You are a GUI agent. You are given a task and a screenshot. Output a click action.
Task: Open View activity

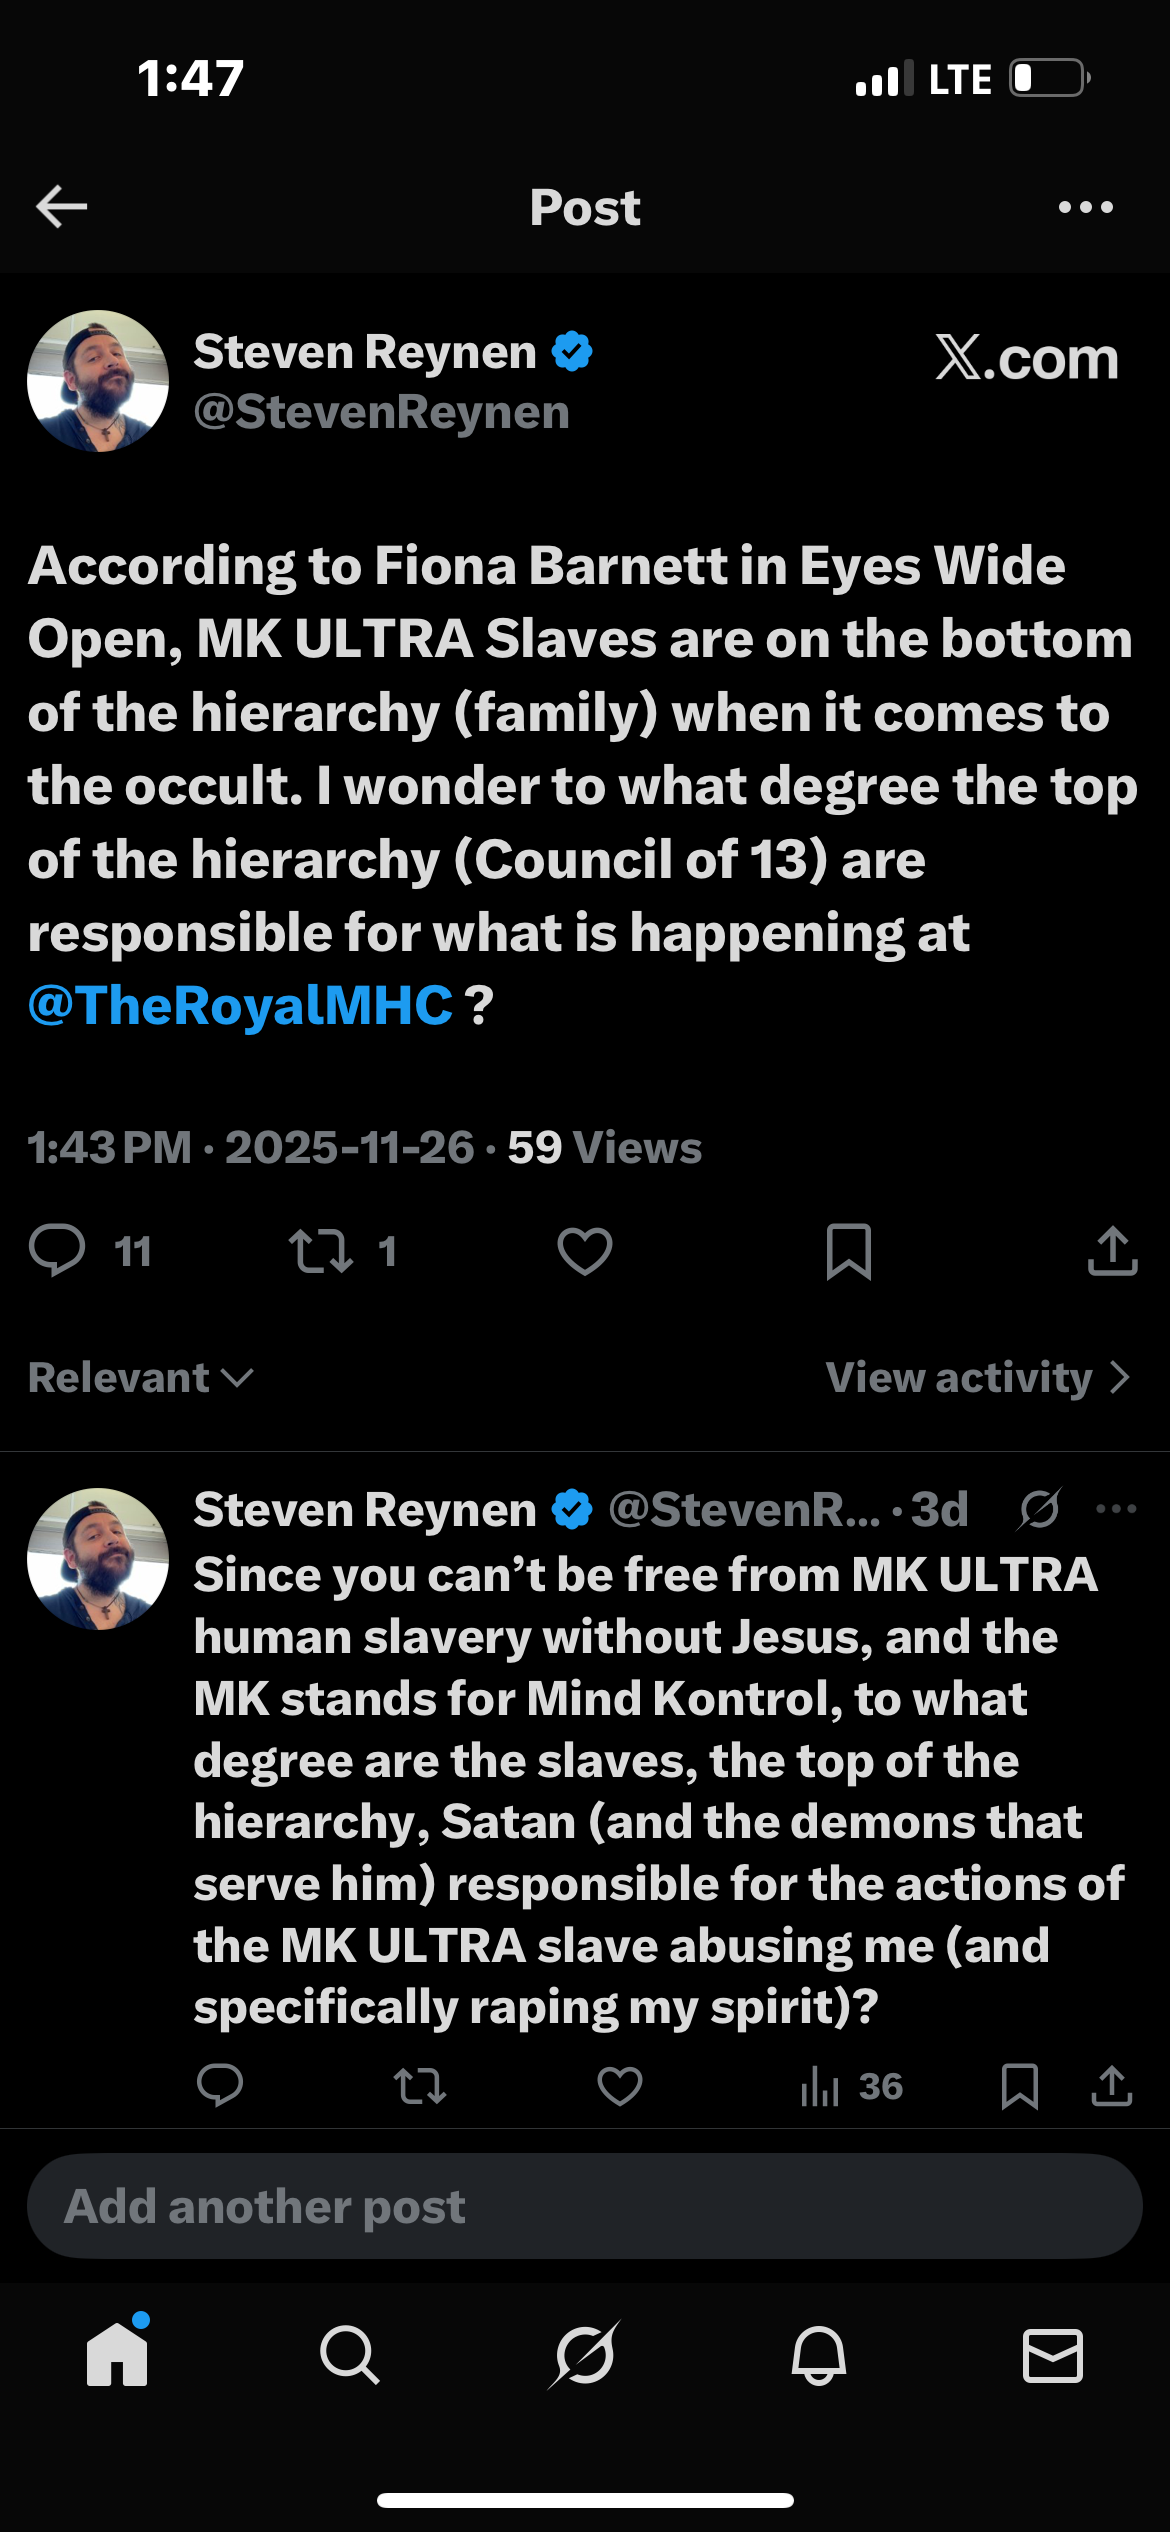[977, 1378]
